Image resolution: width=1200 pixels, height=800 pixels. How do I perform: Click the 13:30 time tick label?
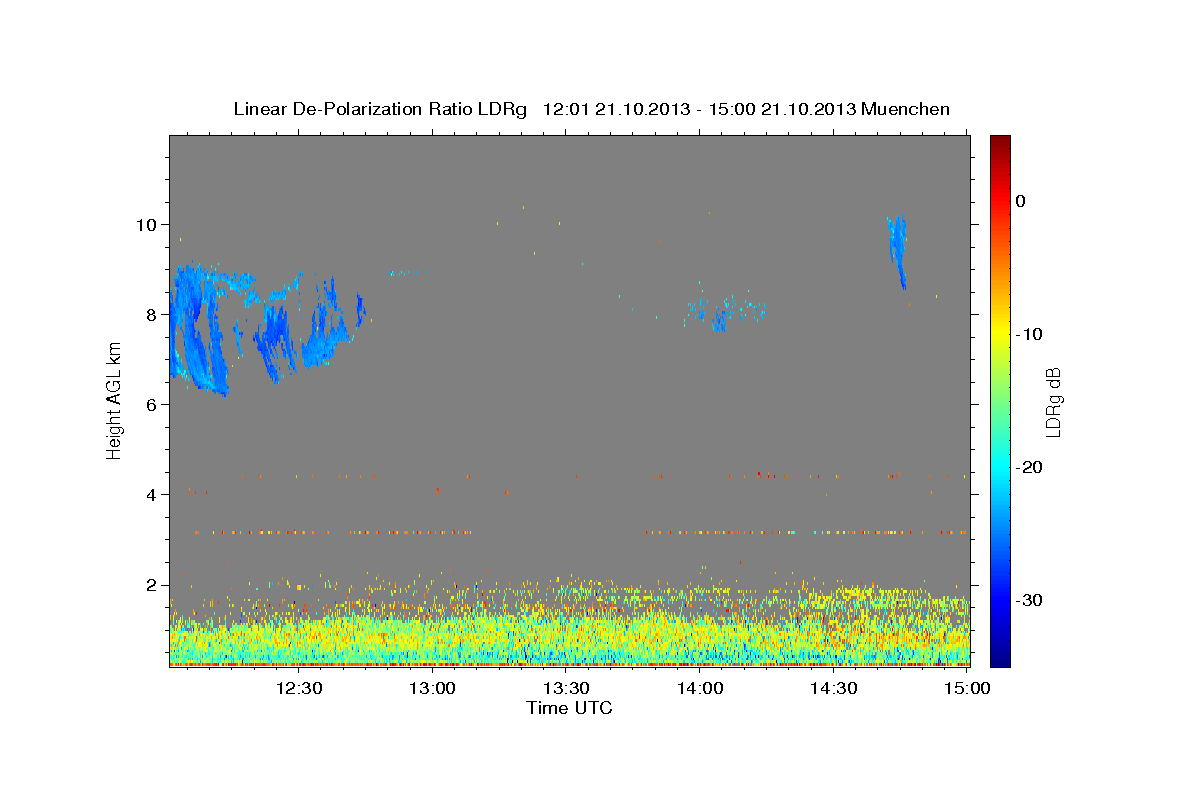566,689
